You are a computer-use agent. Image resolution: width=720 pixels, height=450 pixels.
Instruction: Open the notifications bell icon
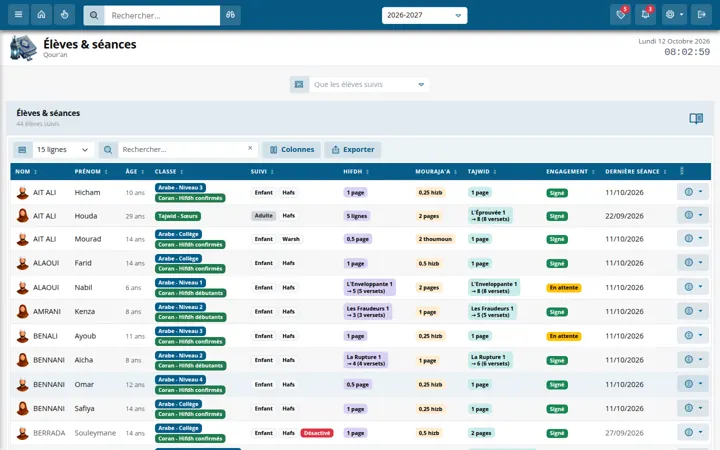pyautogui.click(x=645, y=15)
